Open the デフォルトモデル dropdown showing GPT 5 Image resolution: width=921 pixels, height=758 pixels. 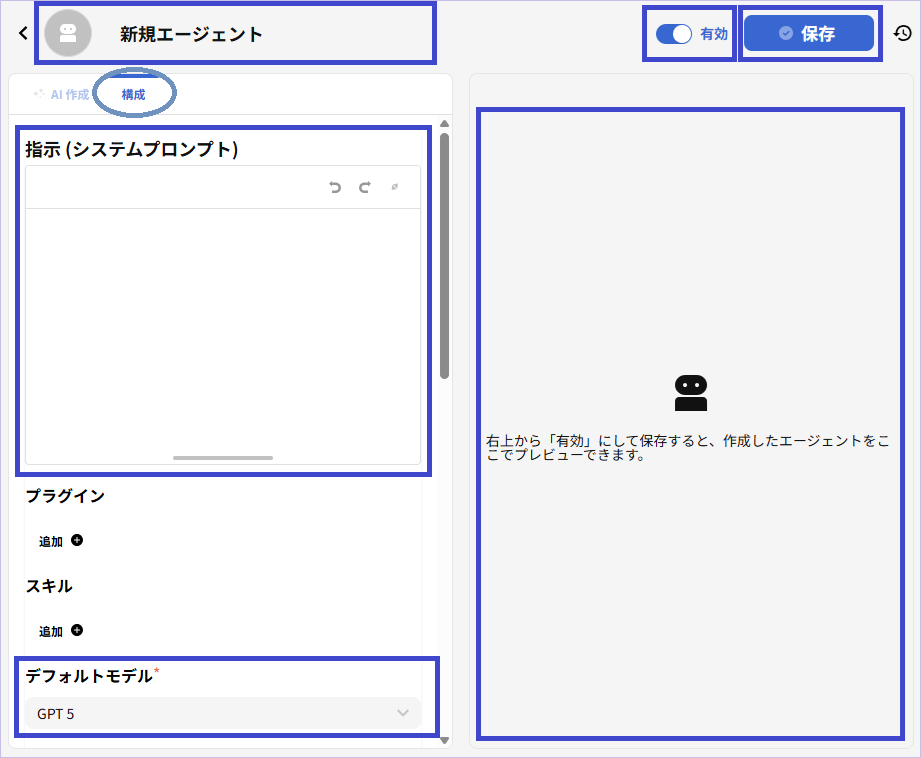pyautogui.click(x=220, y=714)
